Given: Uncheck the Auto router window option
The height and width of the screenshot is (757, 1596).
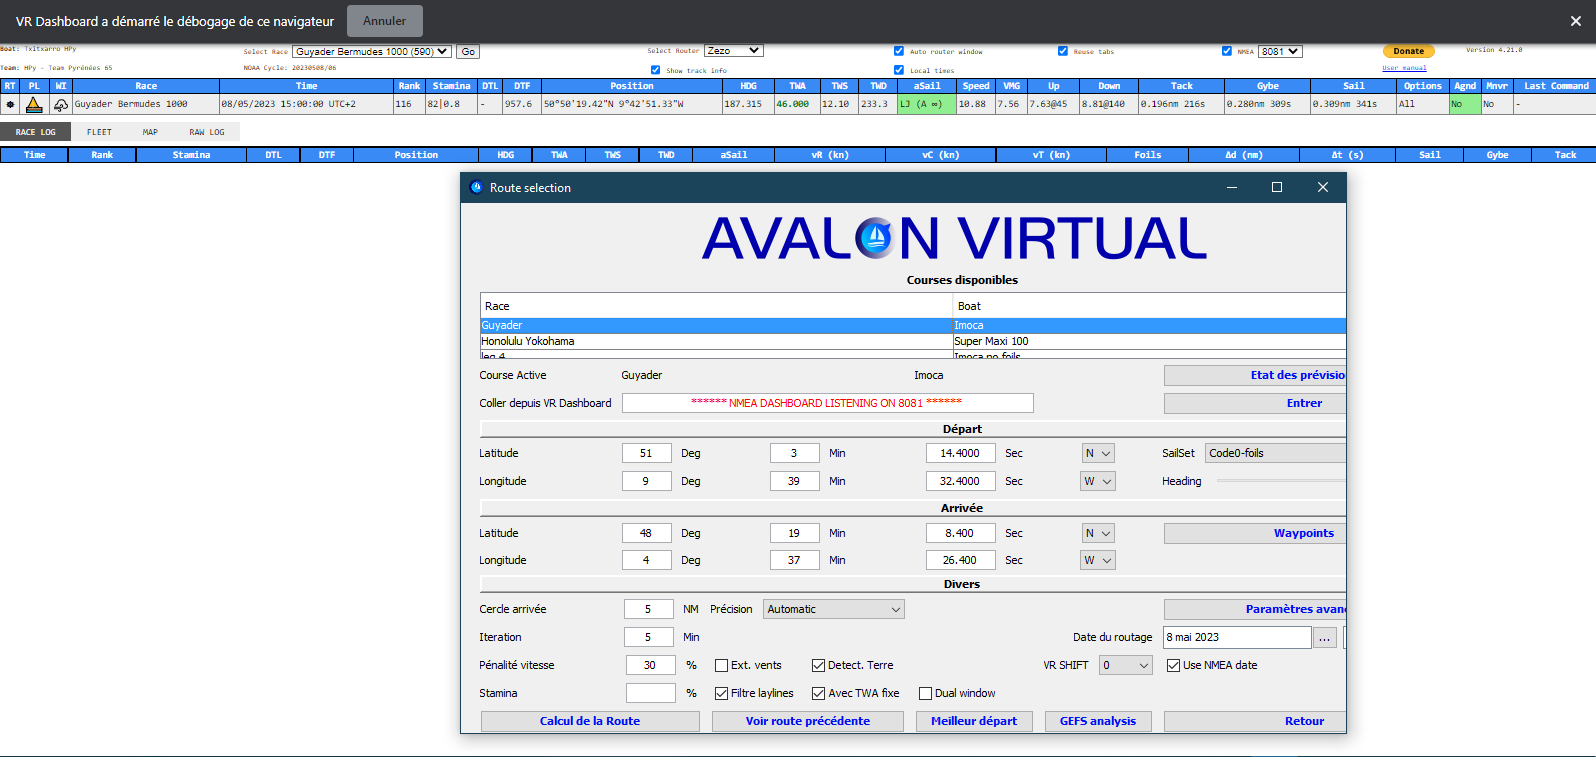Looking at the screenshot, I should click(898, 51).
